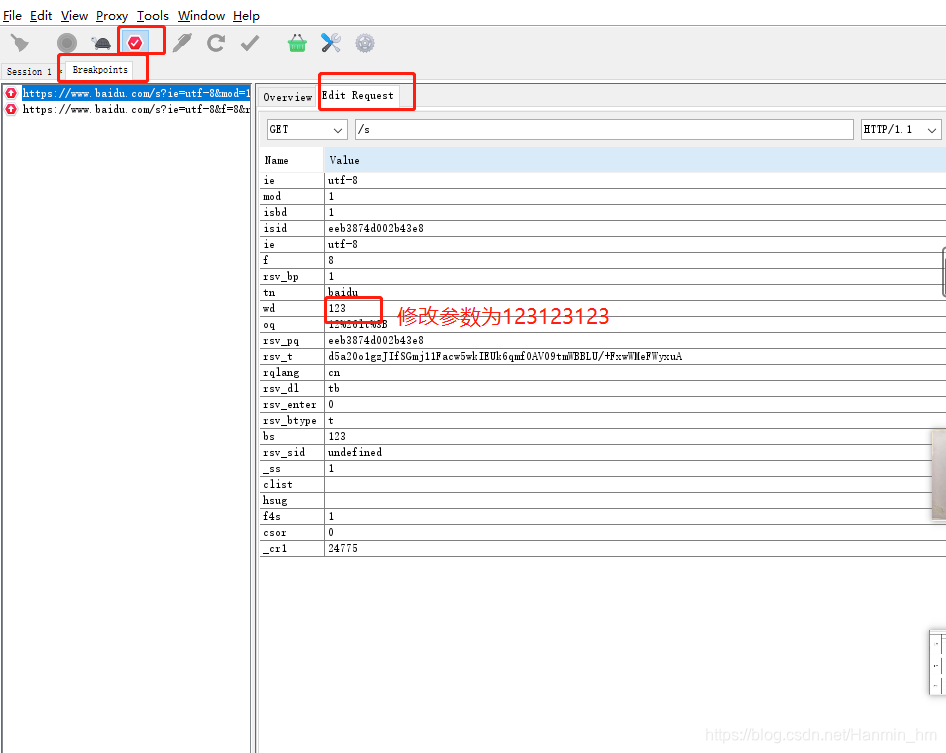Open the GET method dropdown

306,129
